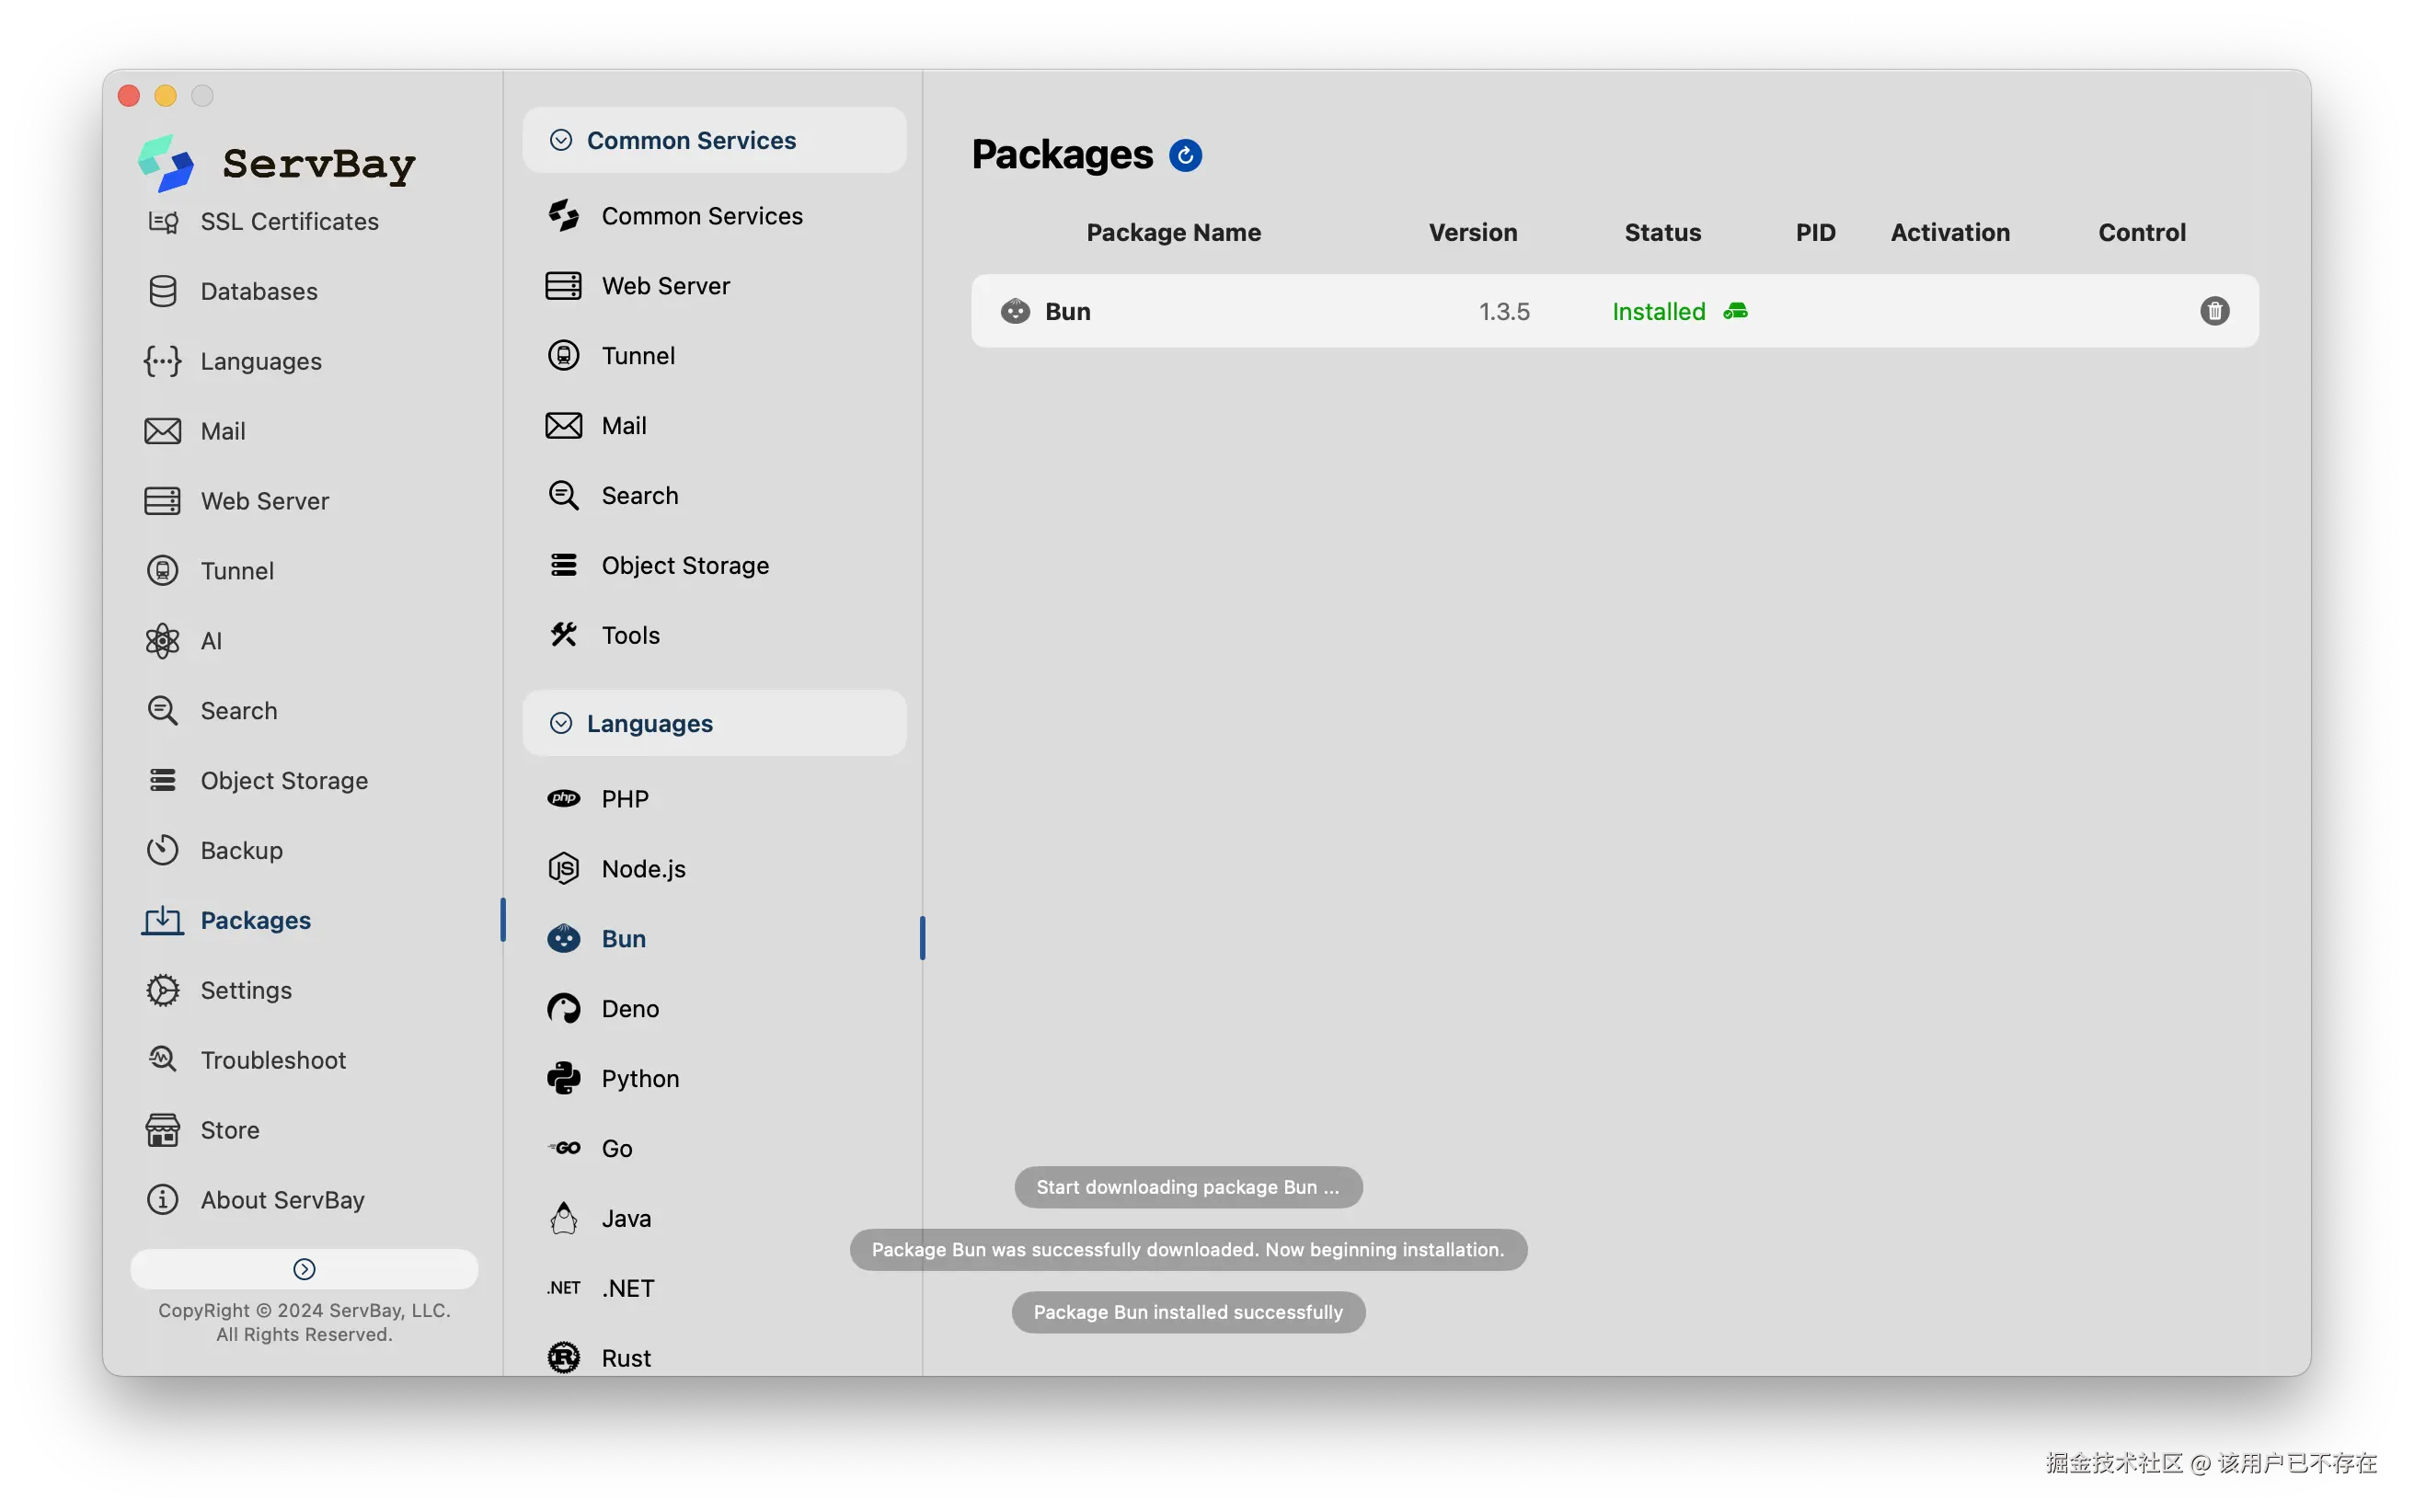Click the green icon next to Installed
This screenshot has height=1512, width=2414.
(x=1735, y=311)
